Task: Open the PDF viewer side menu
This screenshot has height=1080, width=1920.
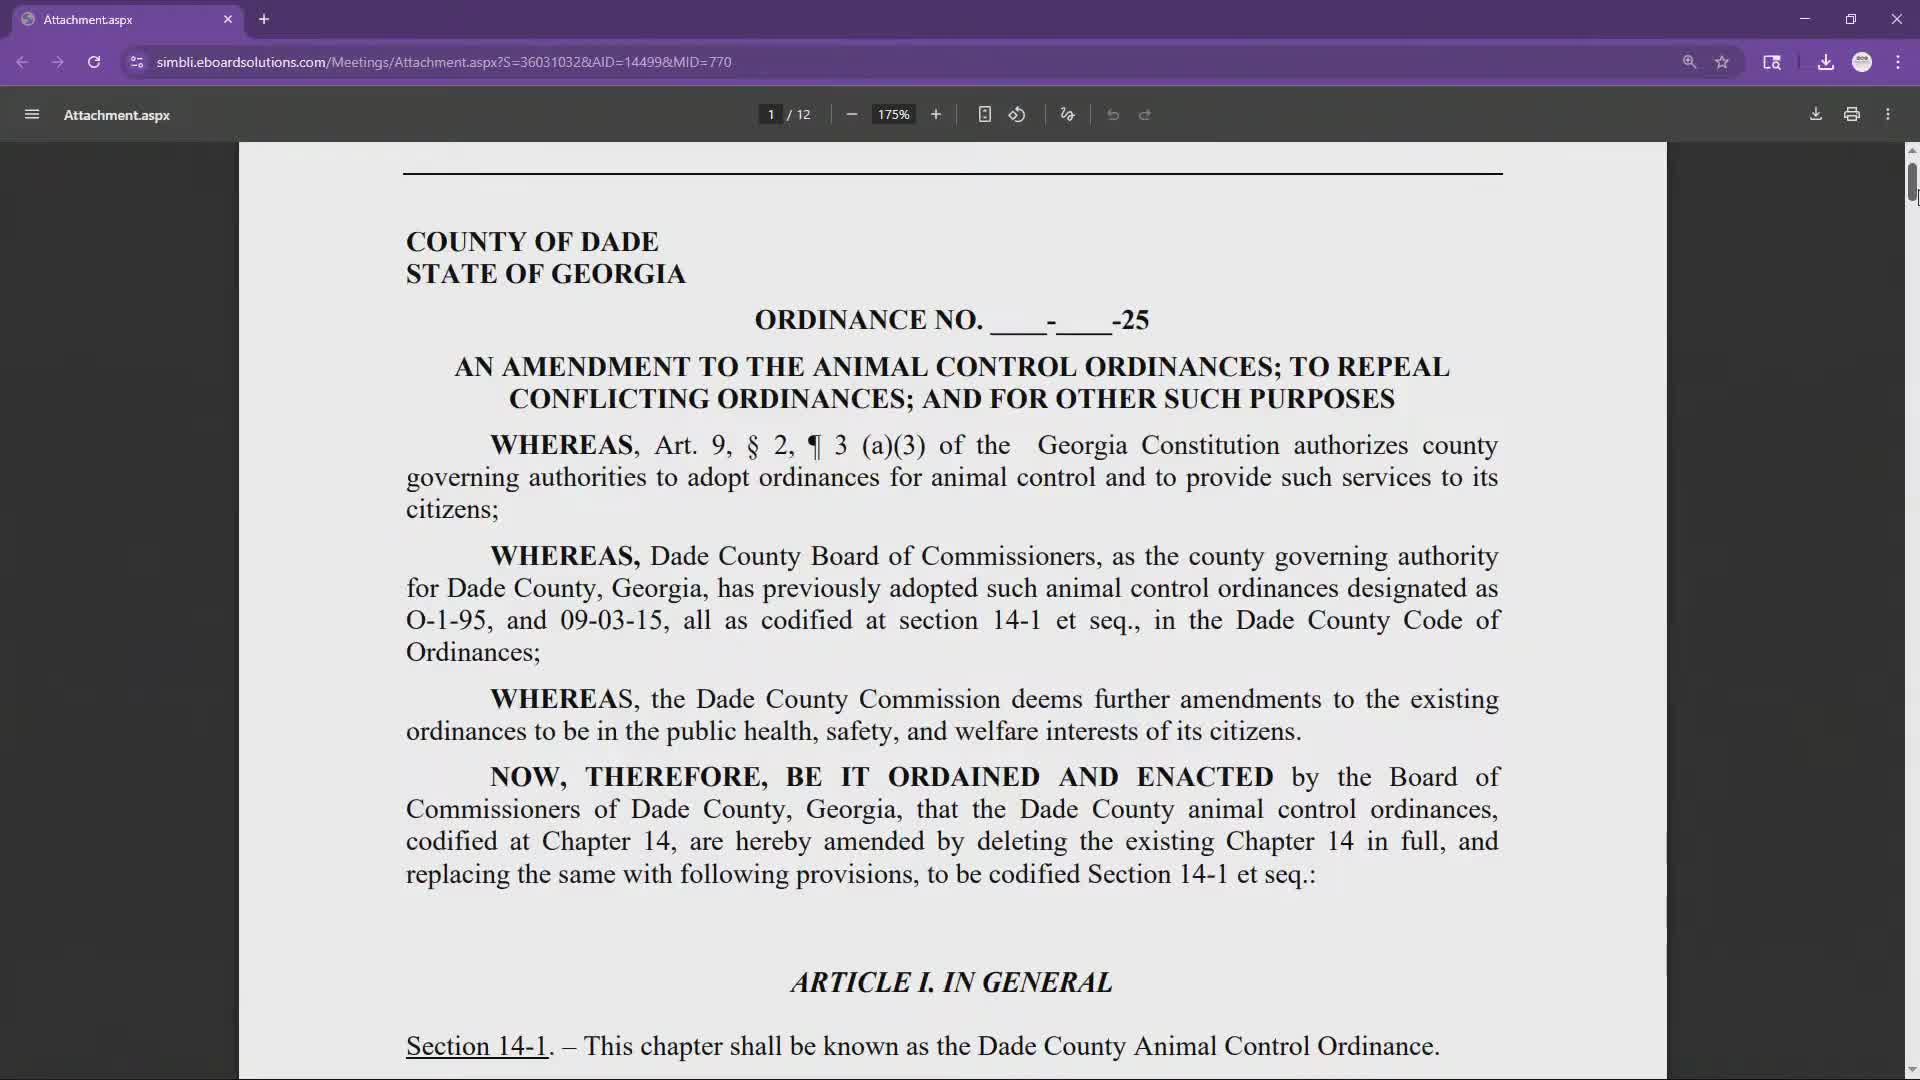Action: 32,114
